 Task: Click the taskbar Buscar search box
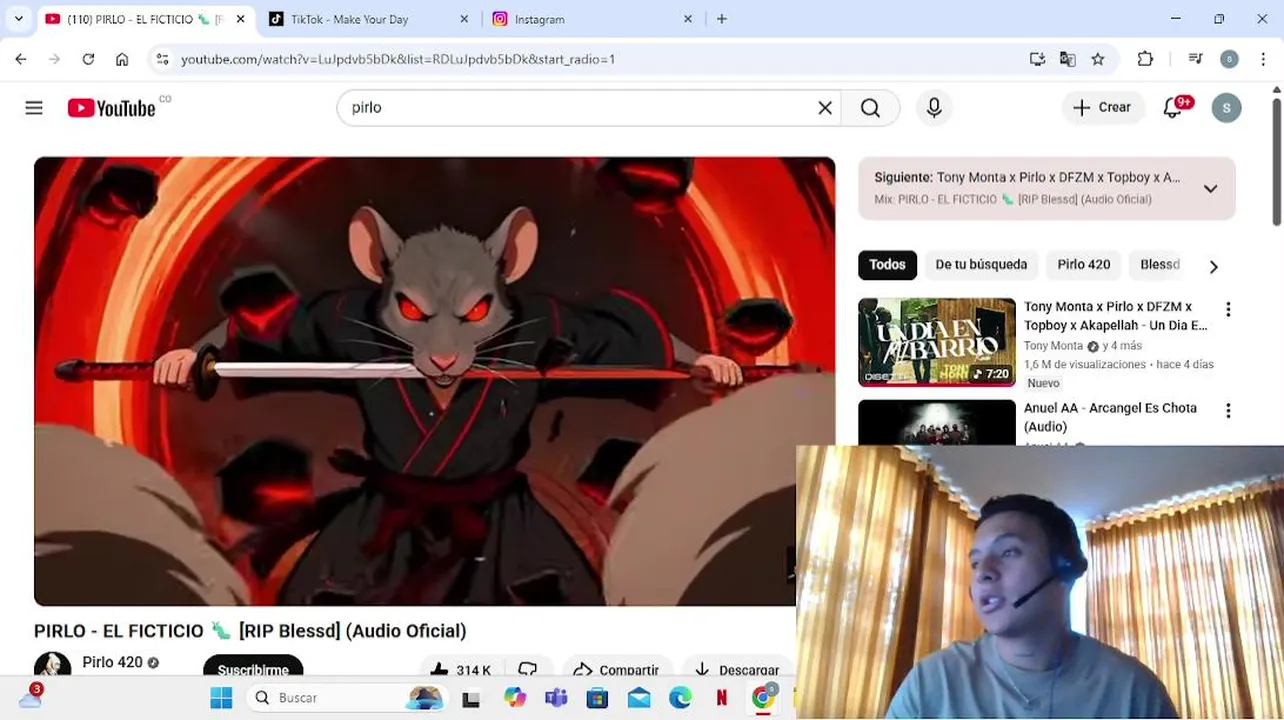(x=346, y=698)
